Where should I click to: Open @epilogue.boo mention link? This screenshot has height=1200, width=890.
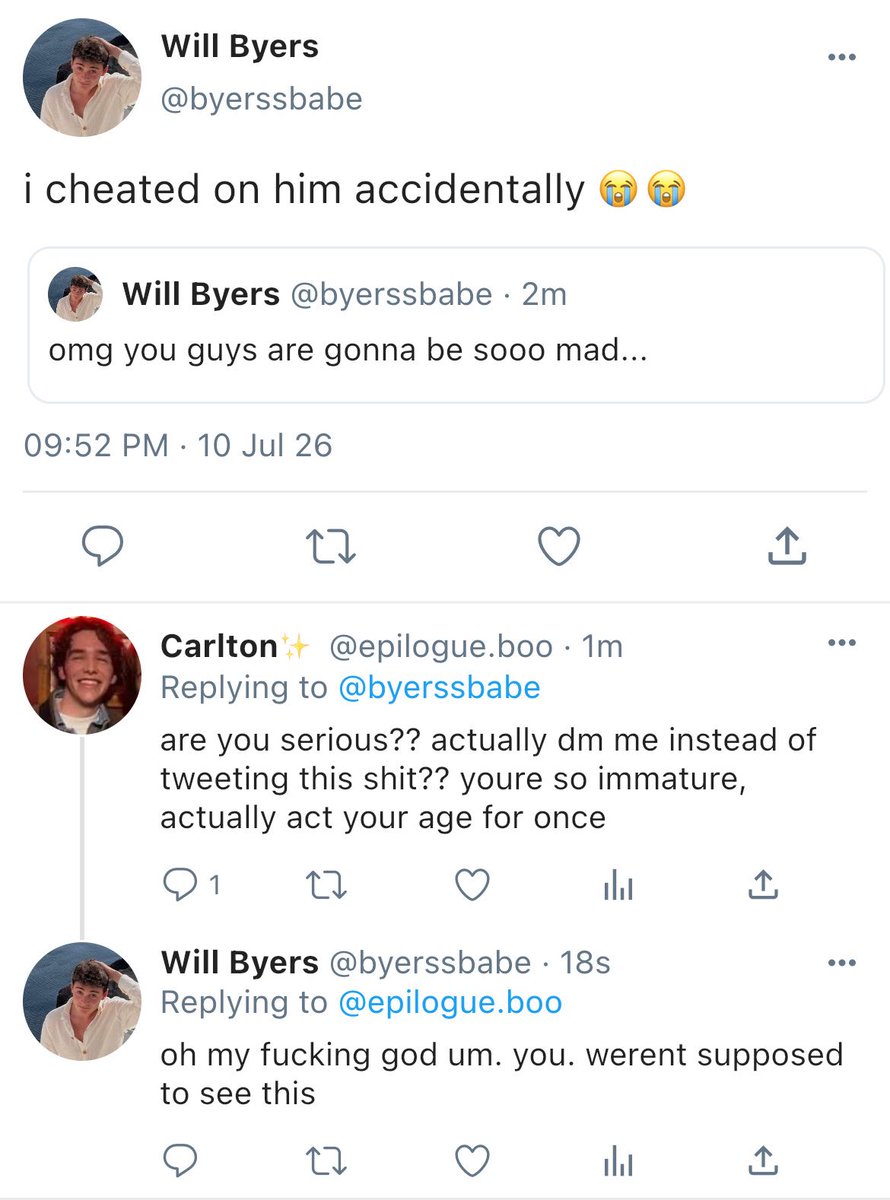coord(450,1003)
